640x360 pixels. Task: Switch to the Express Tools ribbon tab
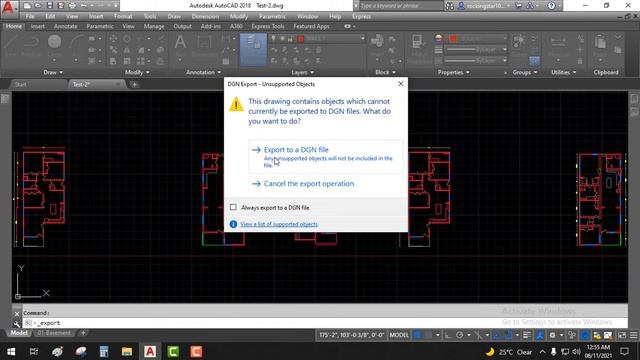(268, 26)
